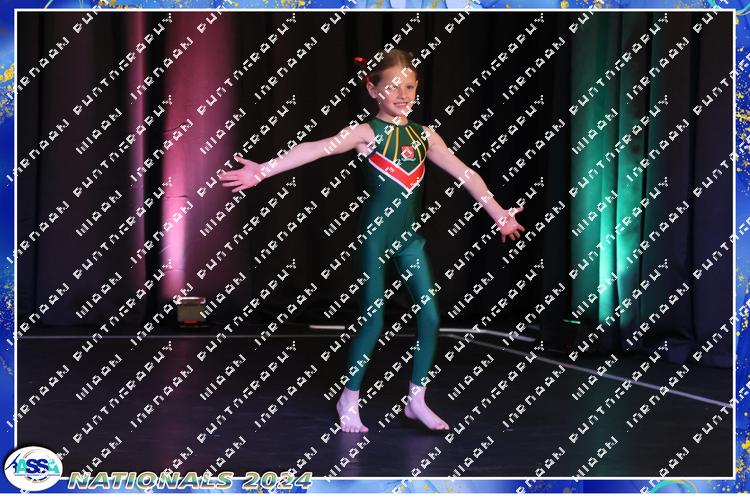Select the "NATIONALS 2024" caption text

[x=190, y=480]
